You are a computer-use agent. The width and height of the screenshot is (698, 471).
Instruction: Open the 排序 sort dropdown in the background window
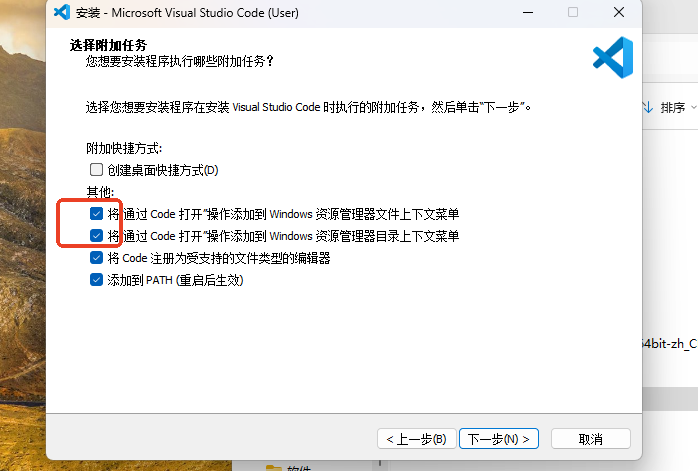click(678, 107)
